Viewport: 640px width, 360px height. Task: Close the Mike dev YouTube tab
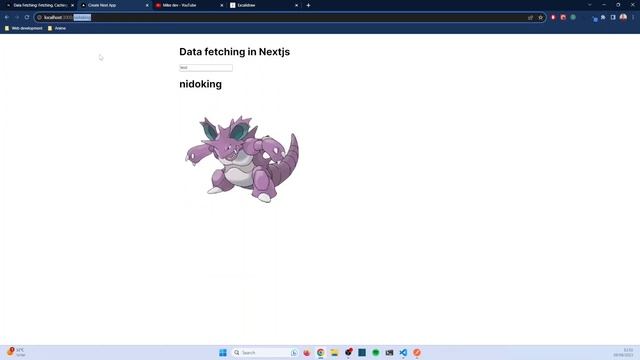[222, 5]
